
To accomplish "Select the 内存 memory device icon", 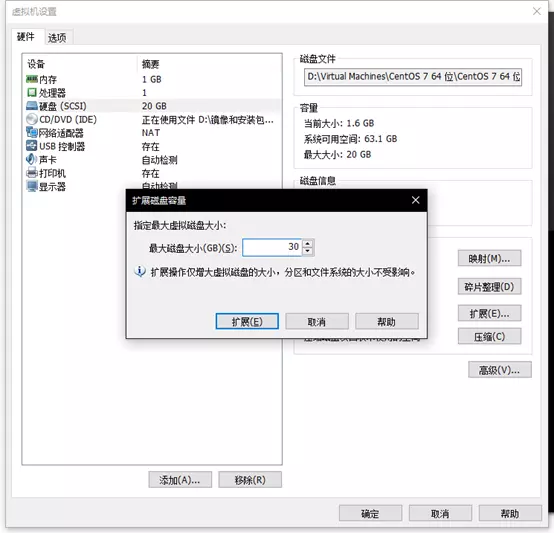I will point(32,79).
